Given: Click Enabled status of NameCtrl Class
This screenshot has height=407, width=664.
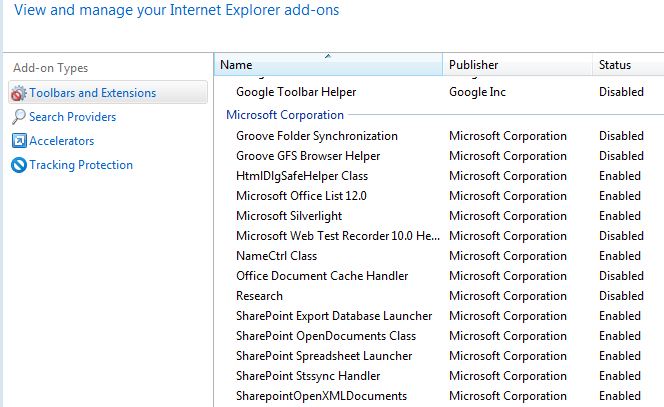Looking at the screenshot, I should pyautogui.click(x=620, y=256).
